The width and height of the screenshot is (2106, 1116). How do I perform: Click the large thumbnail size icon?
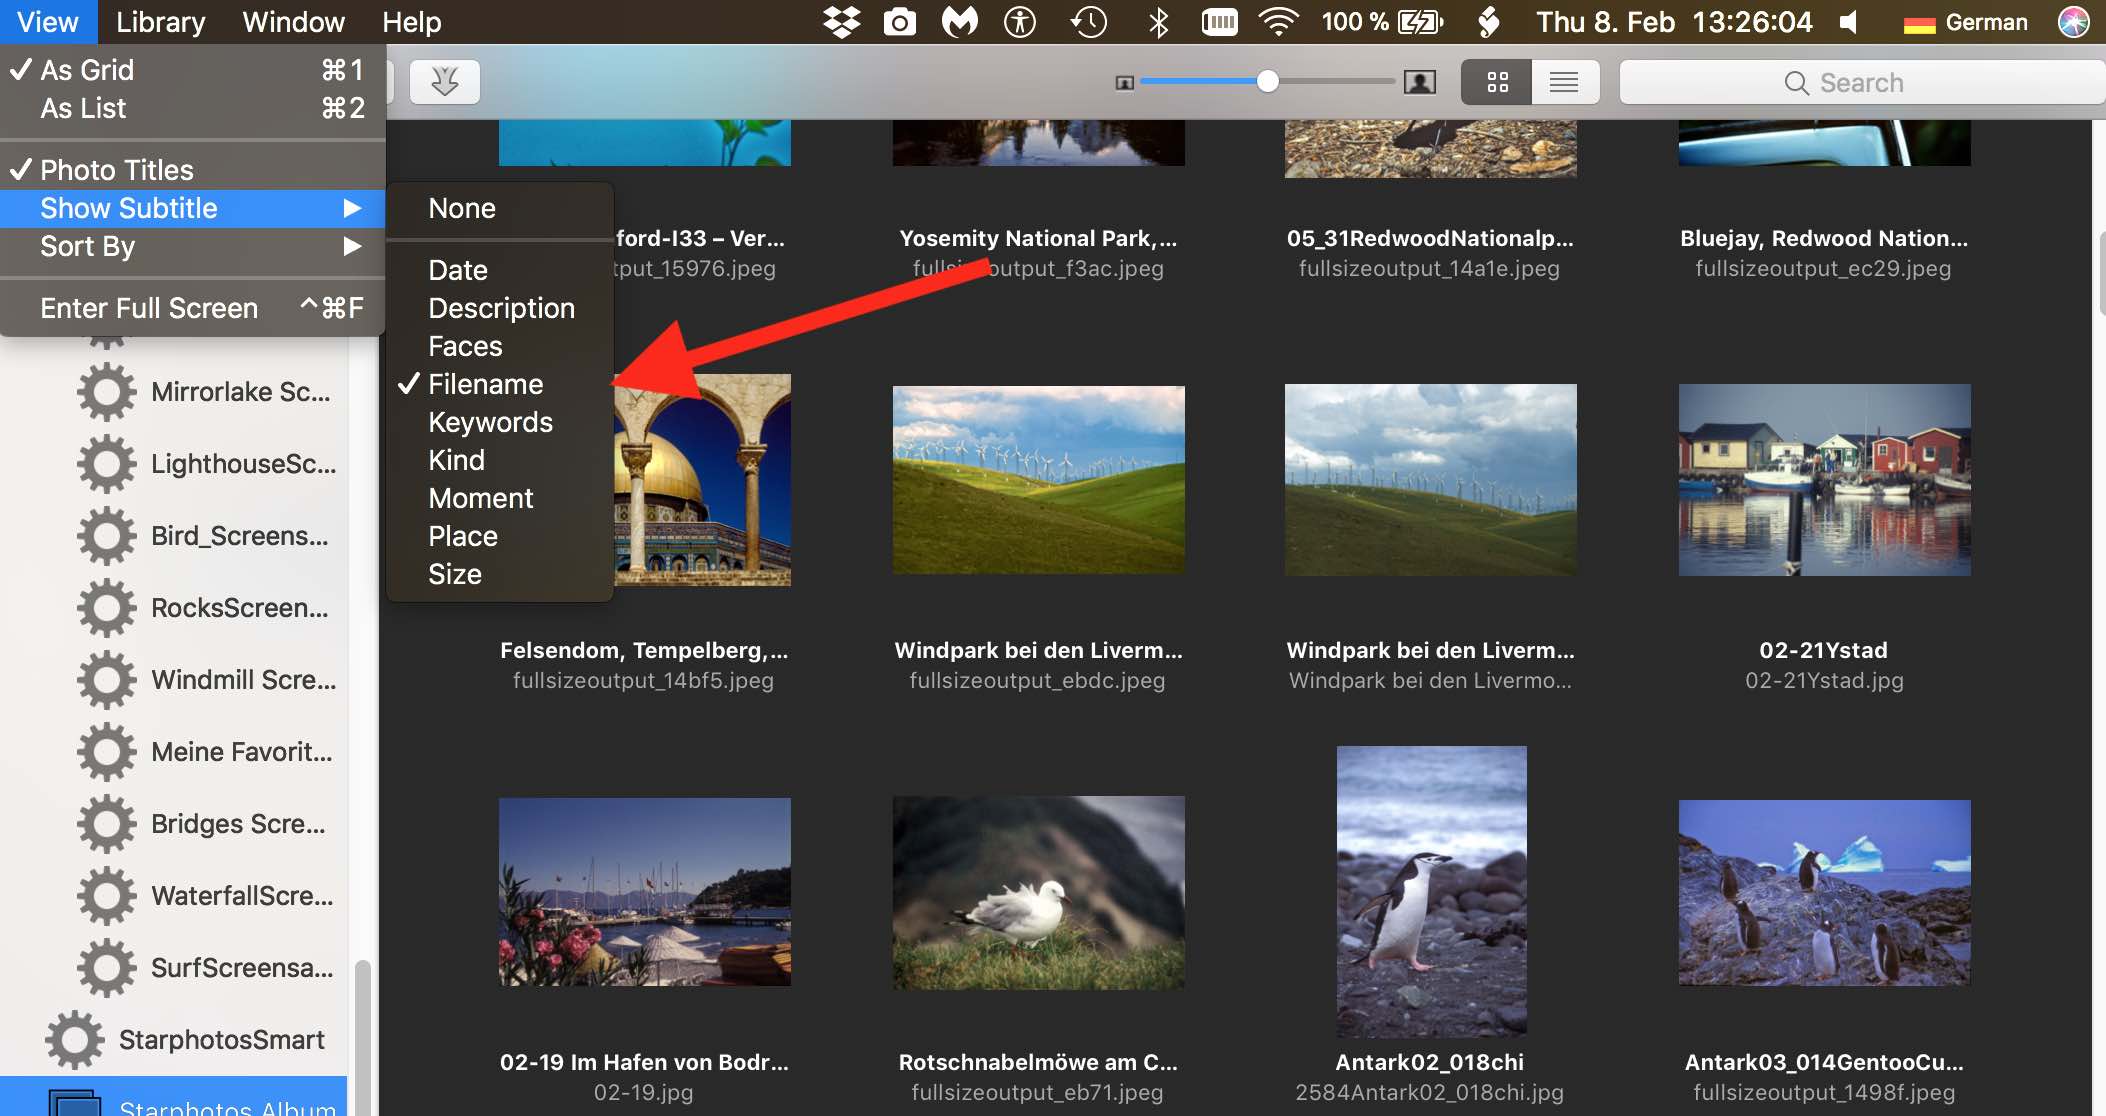[x=1419, y=82]
